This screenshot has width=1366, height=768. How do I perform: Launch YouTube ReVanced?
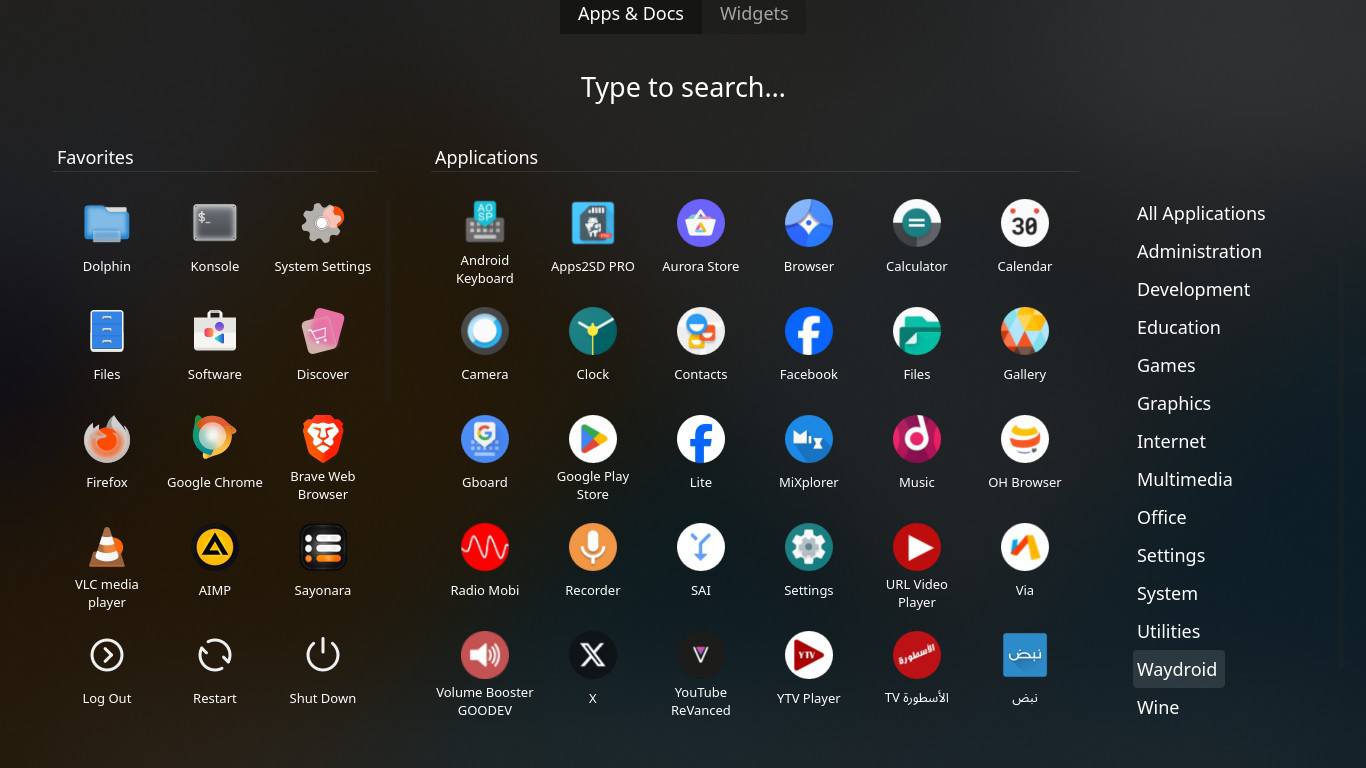[x=701, y=655]
